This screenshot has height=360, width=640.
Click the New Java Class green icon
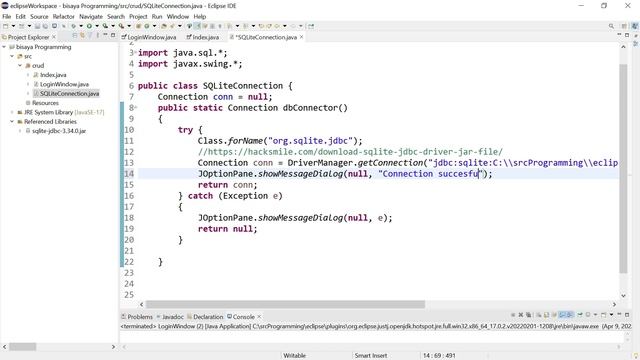(147, 26)
